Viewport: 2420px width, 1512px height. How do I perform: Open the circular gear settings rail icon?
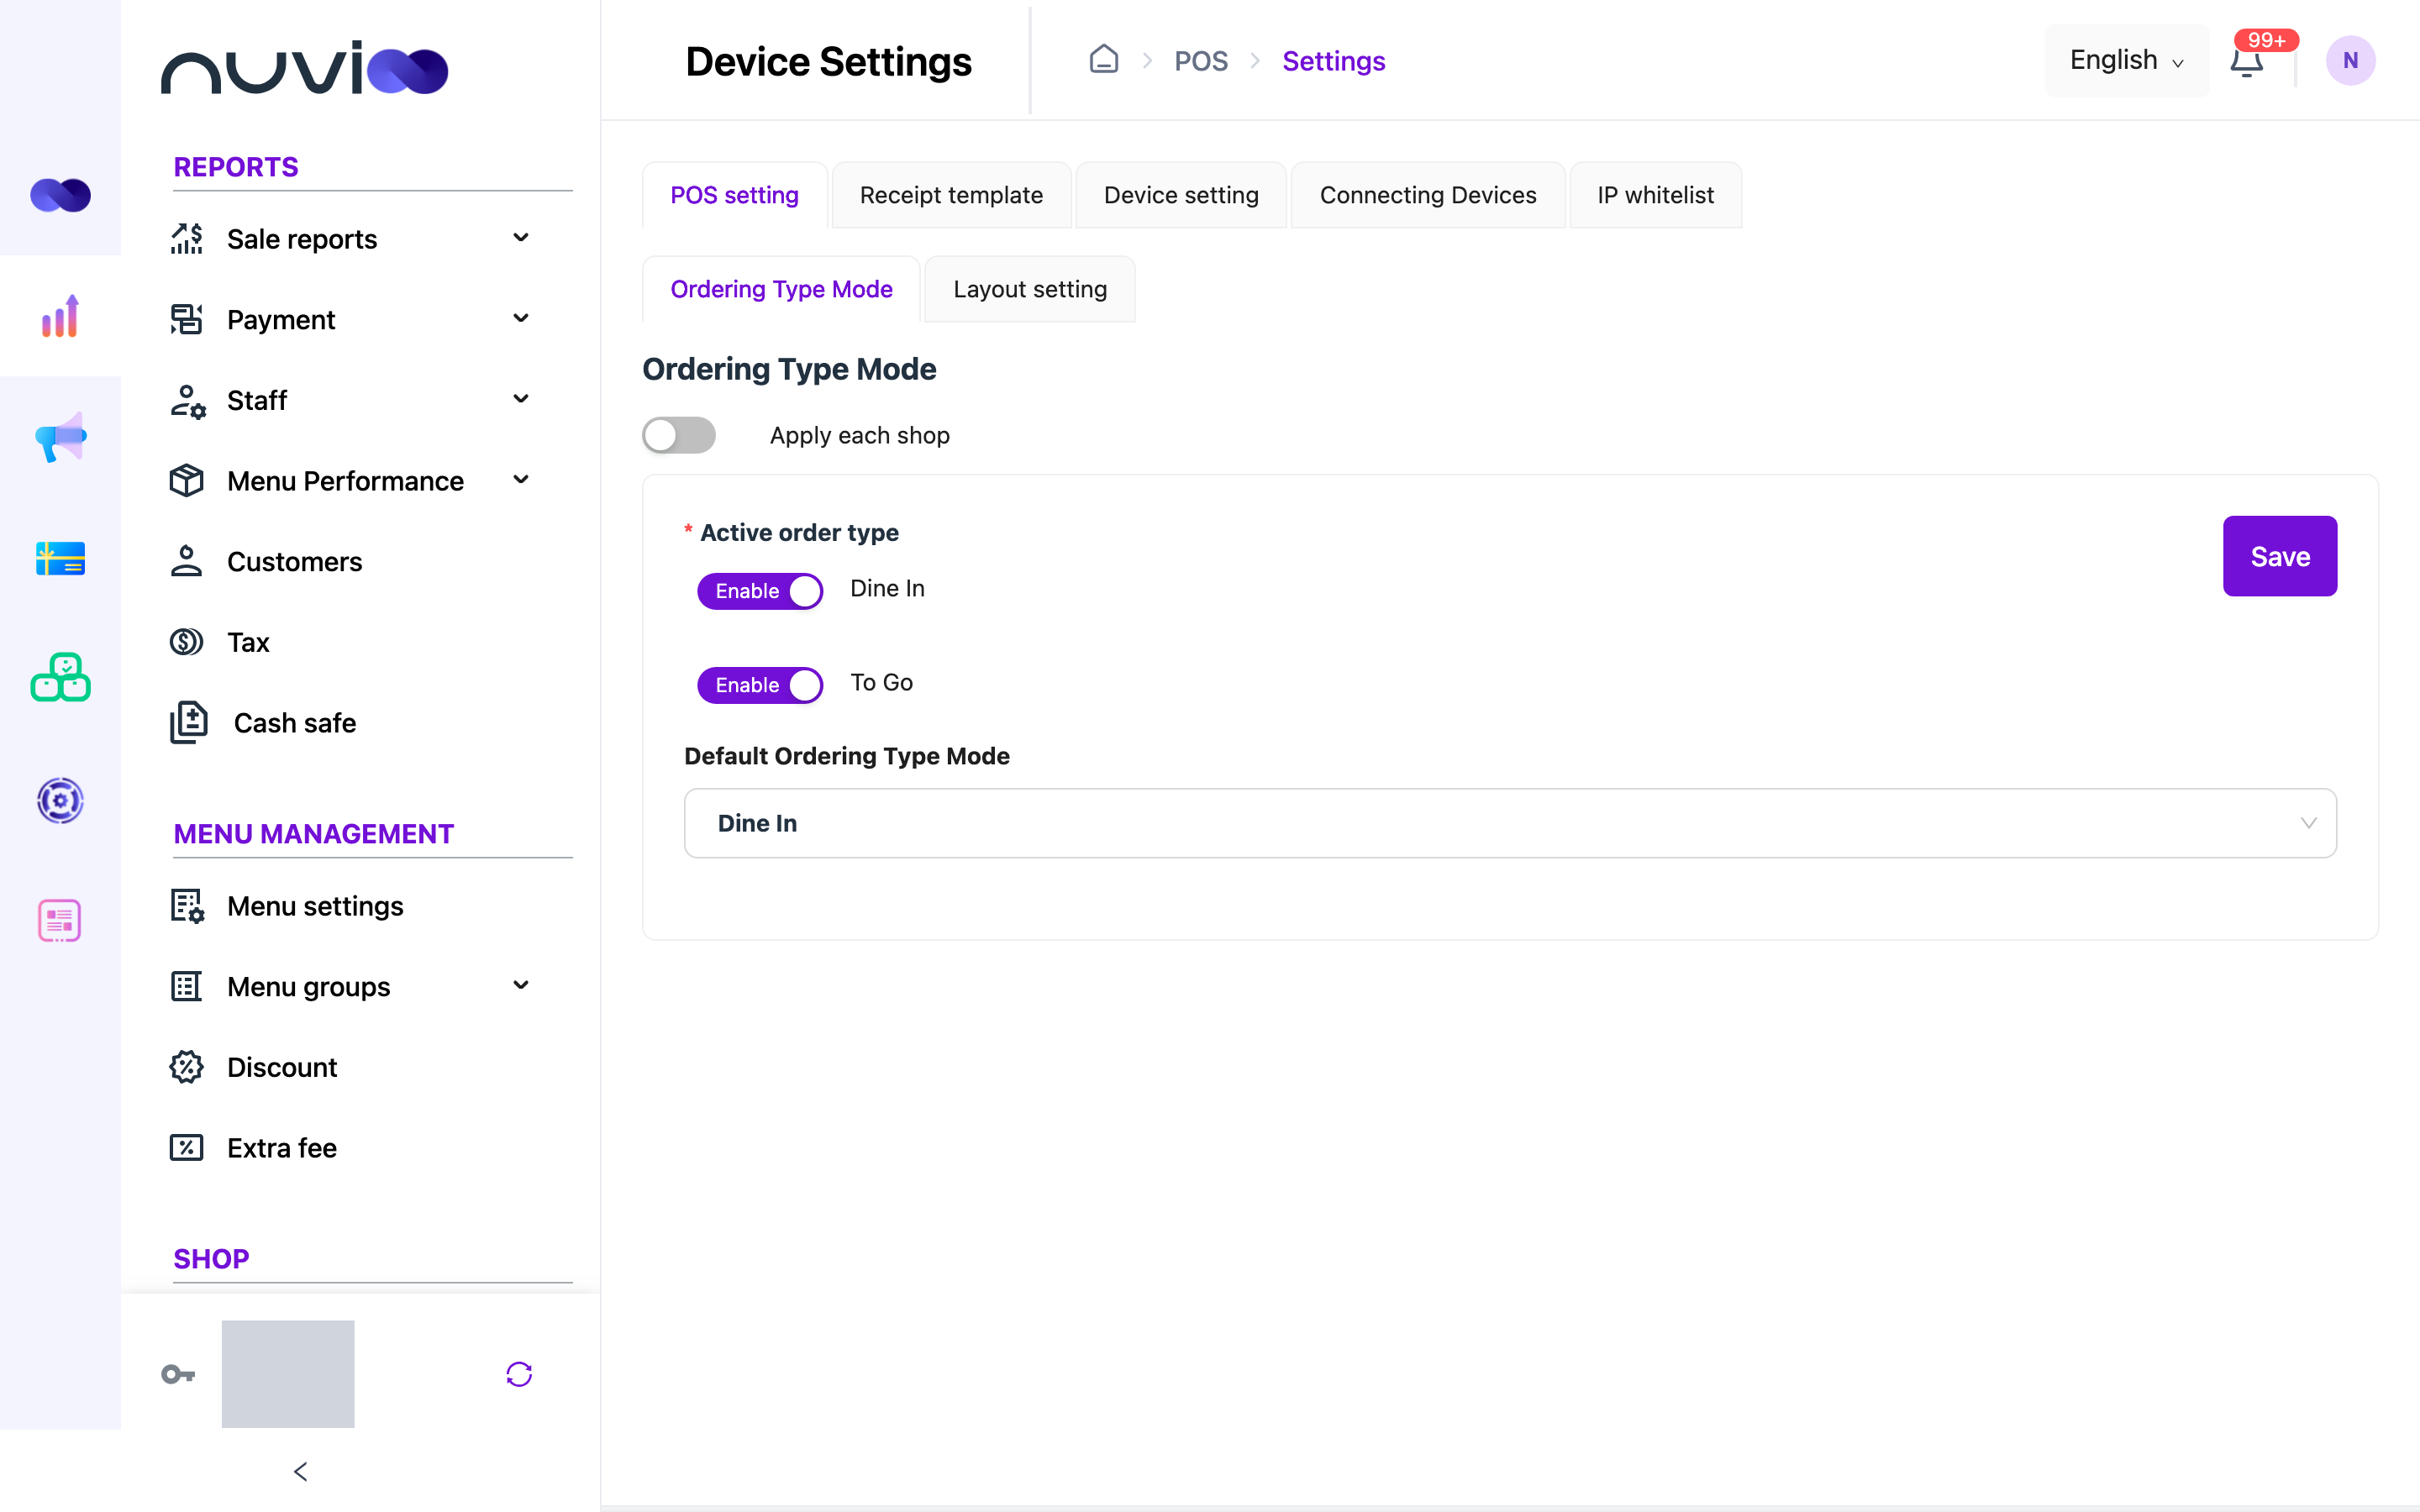pyautogui.click(x=60, y=800)
